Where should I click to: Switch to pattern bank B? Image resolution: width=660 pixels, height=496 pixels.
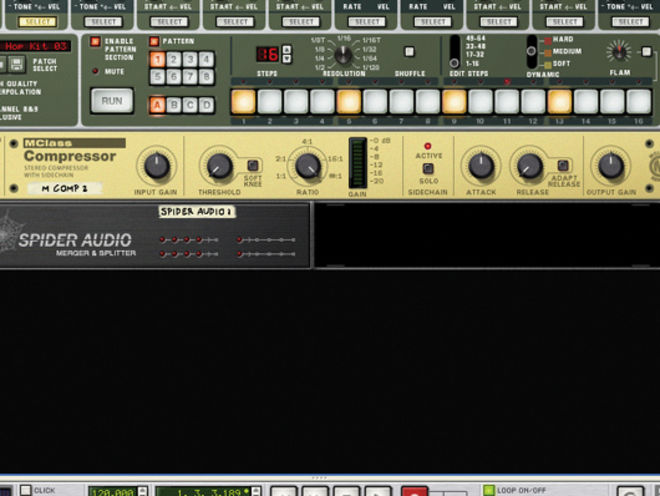click(174, 105)
